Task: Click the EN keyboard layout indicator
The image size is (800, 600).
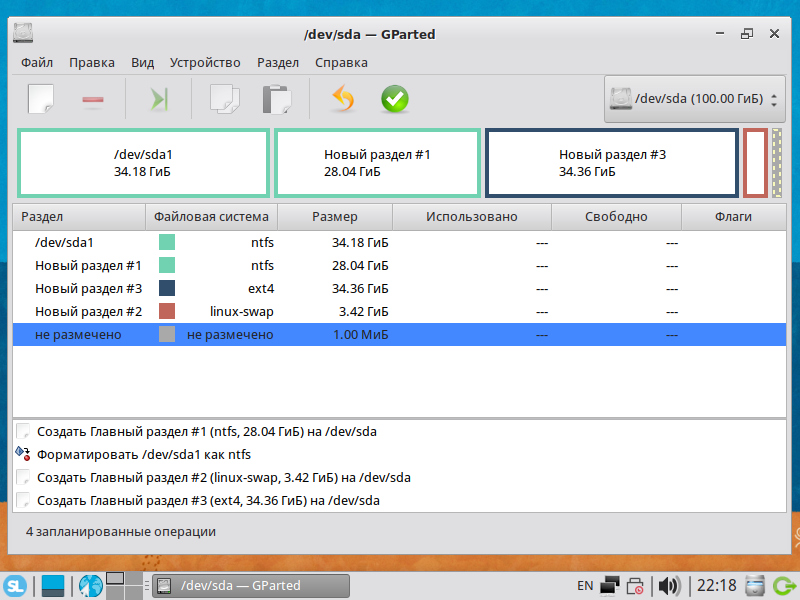Action: tap(585, 586)
